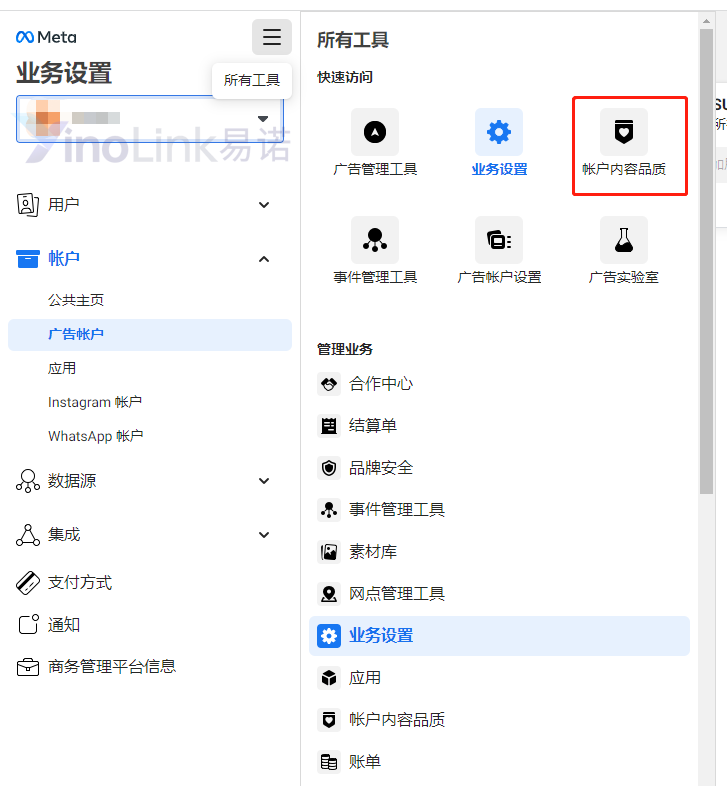Click the 结算单 icon in list
The height and width of the screenshot is (786, 727).
(x=329, y=426)
